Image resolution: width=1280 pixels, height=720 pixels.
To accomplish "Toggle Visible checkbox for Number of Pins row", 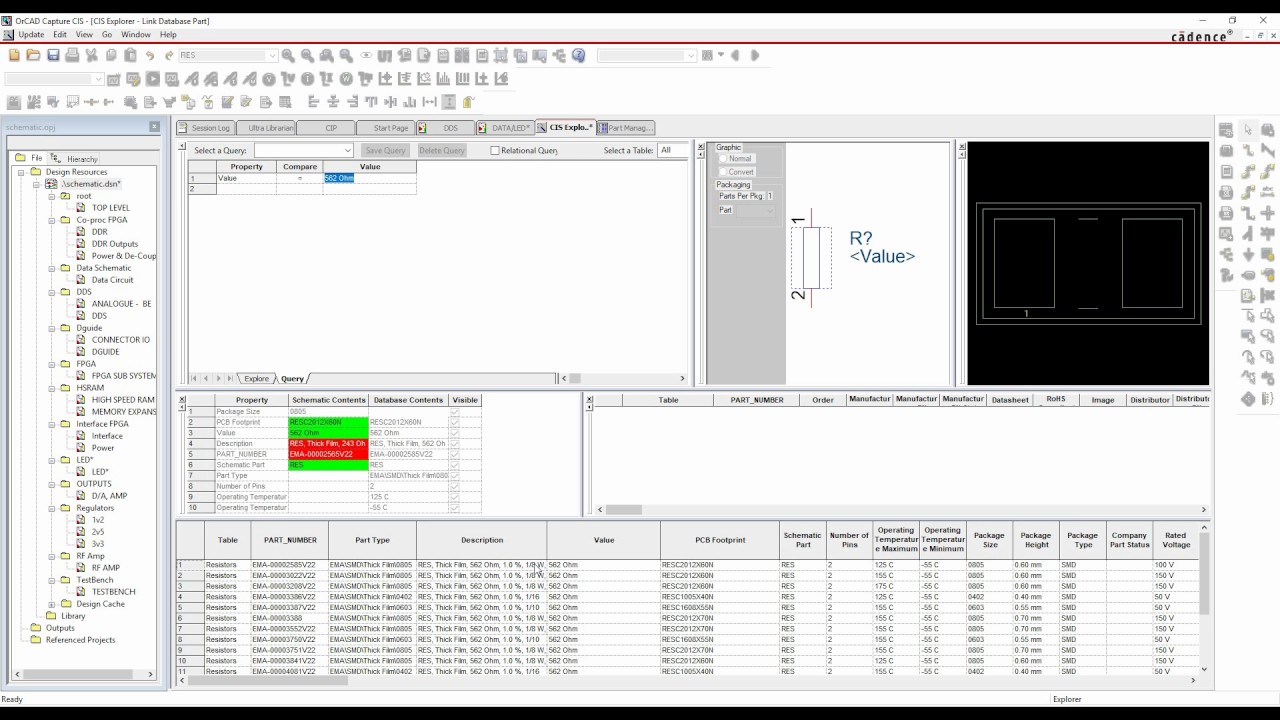I will pos(455,486).
